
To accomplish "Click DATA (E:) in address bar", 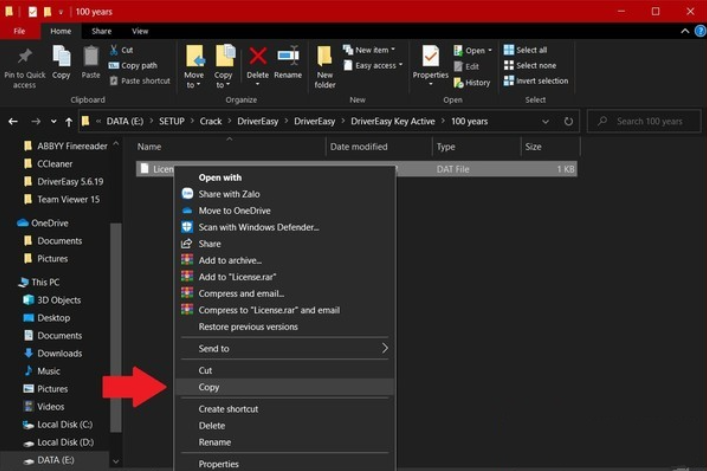I will pos(125,121).
